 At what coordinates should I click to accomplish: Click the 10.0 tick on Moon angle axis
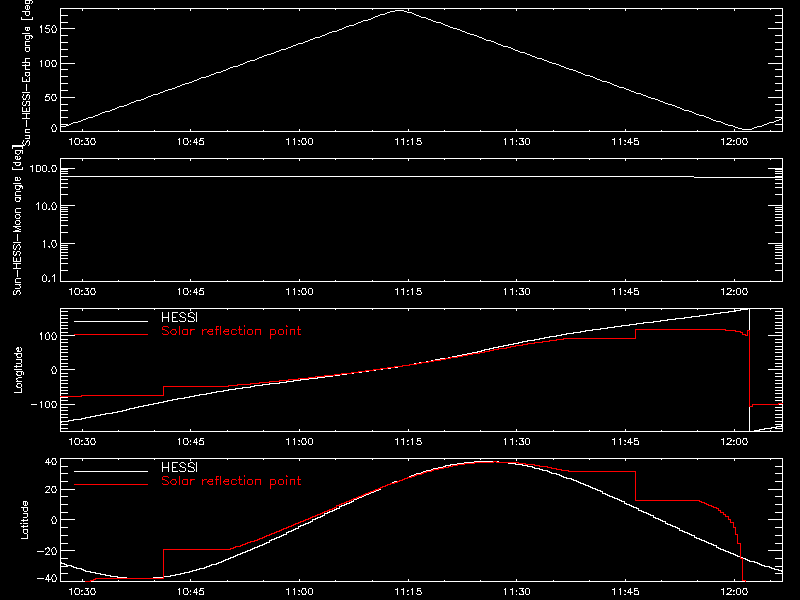click(x=46, y=207)
